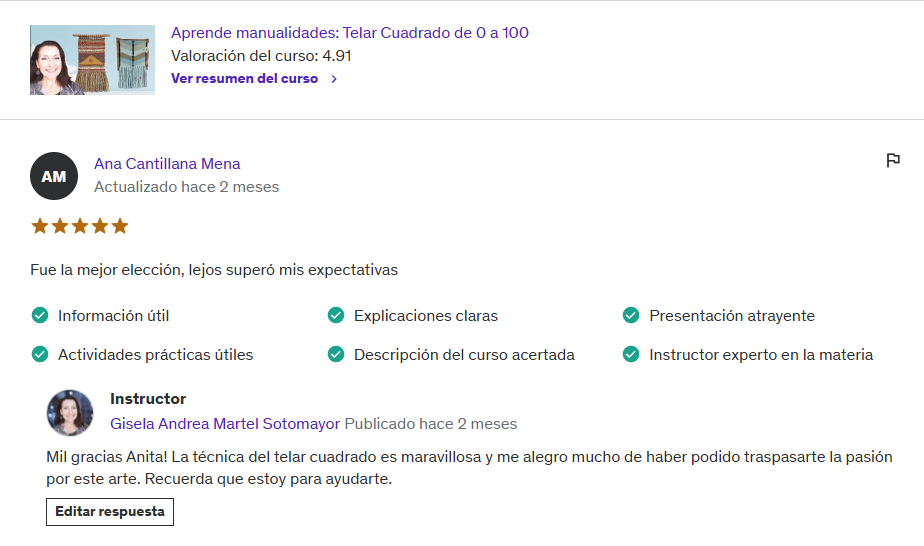Open Ver resumen del curso link
924x546 pixels.
click(x=244, y=79)
